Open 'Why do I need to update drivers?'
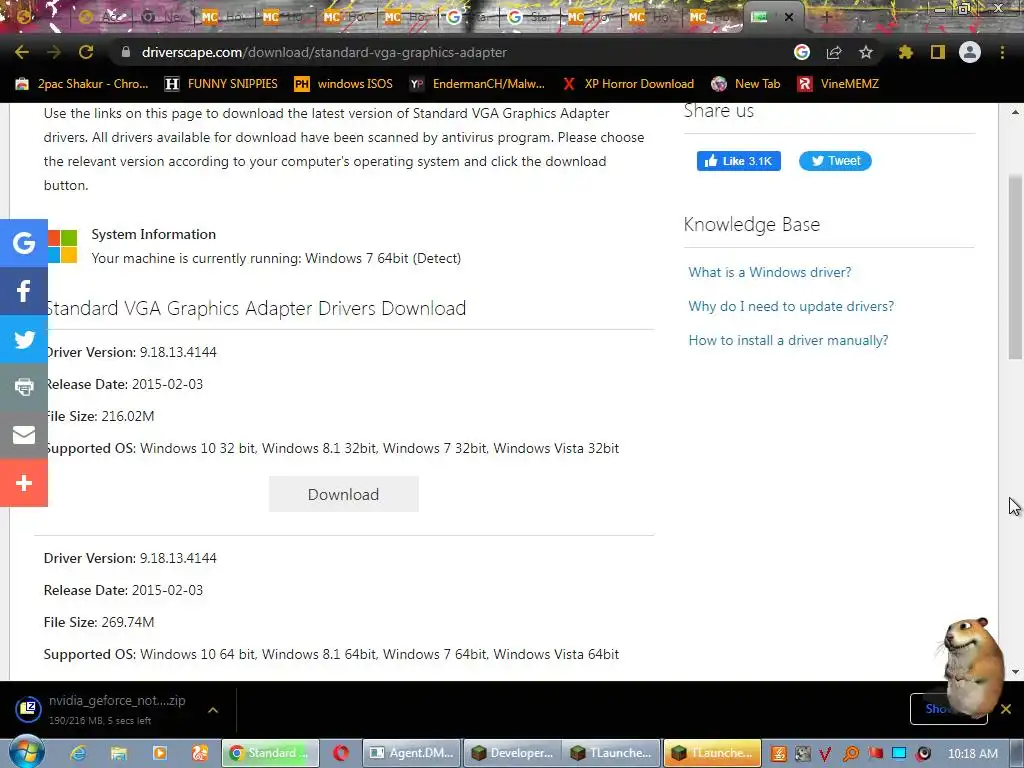This screenshot has width=1024, height=768. pos(791,306)
